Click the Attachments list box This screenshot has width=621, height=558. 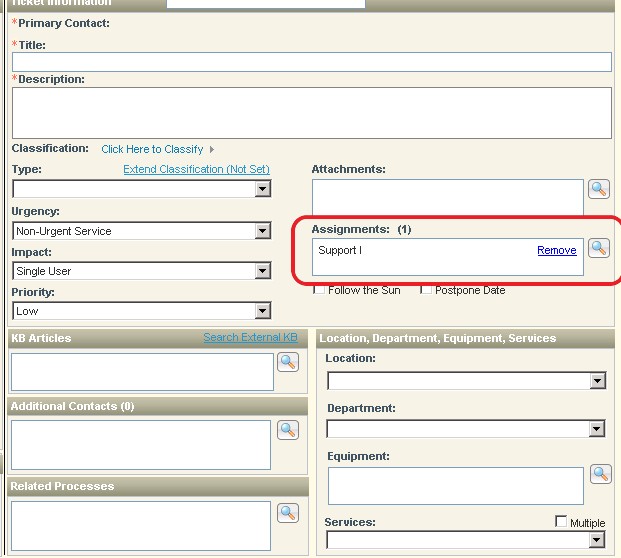(448, 197)
